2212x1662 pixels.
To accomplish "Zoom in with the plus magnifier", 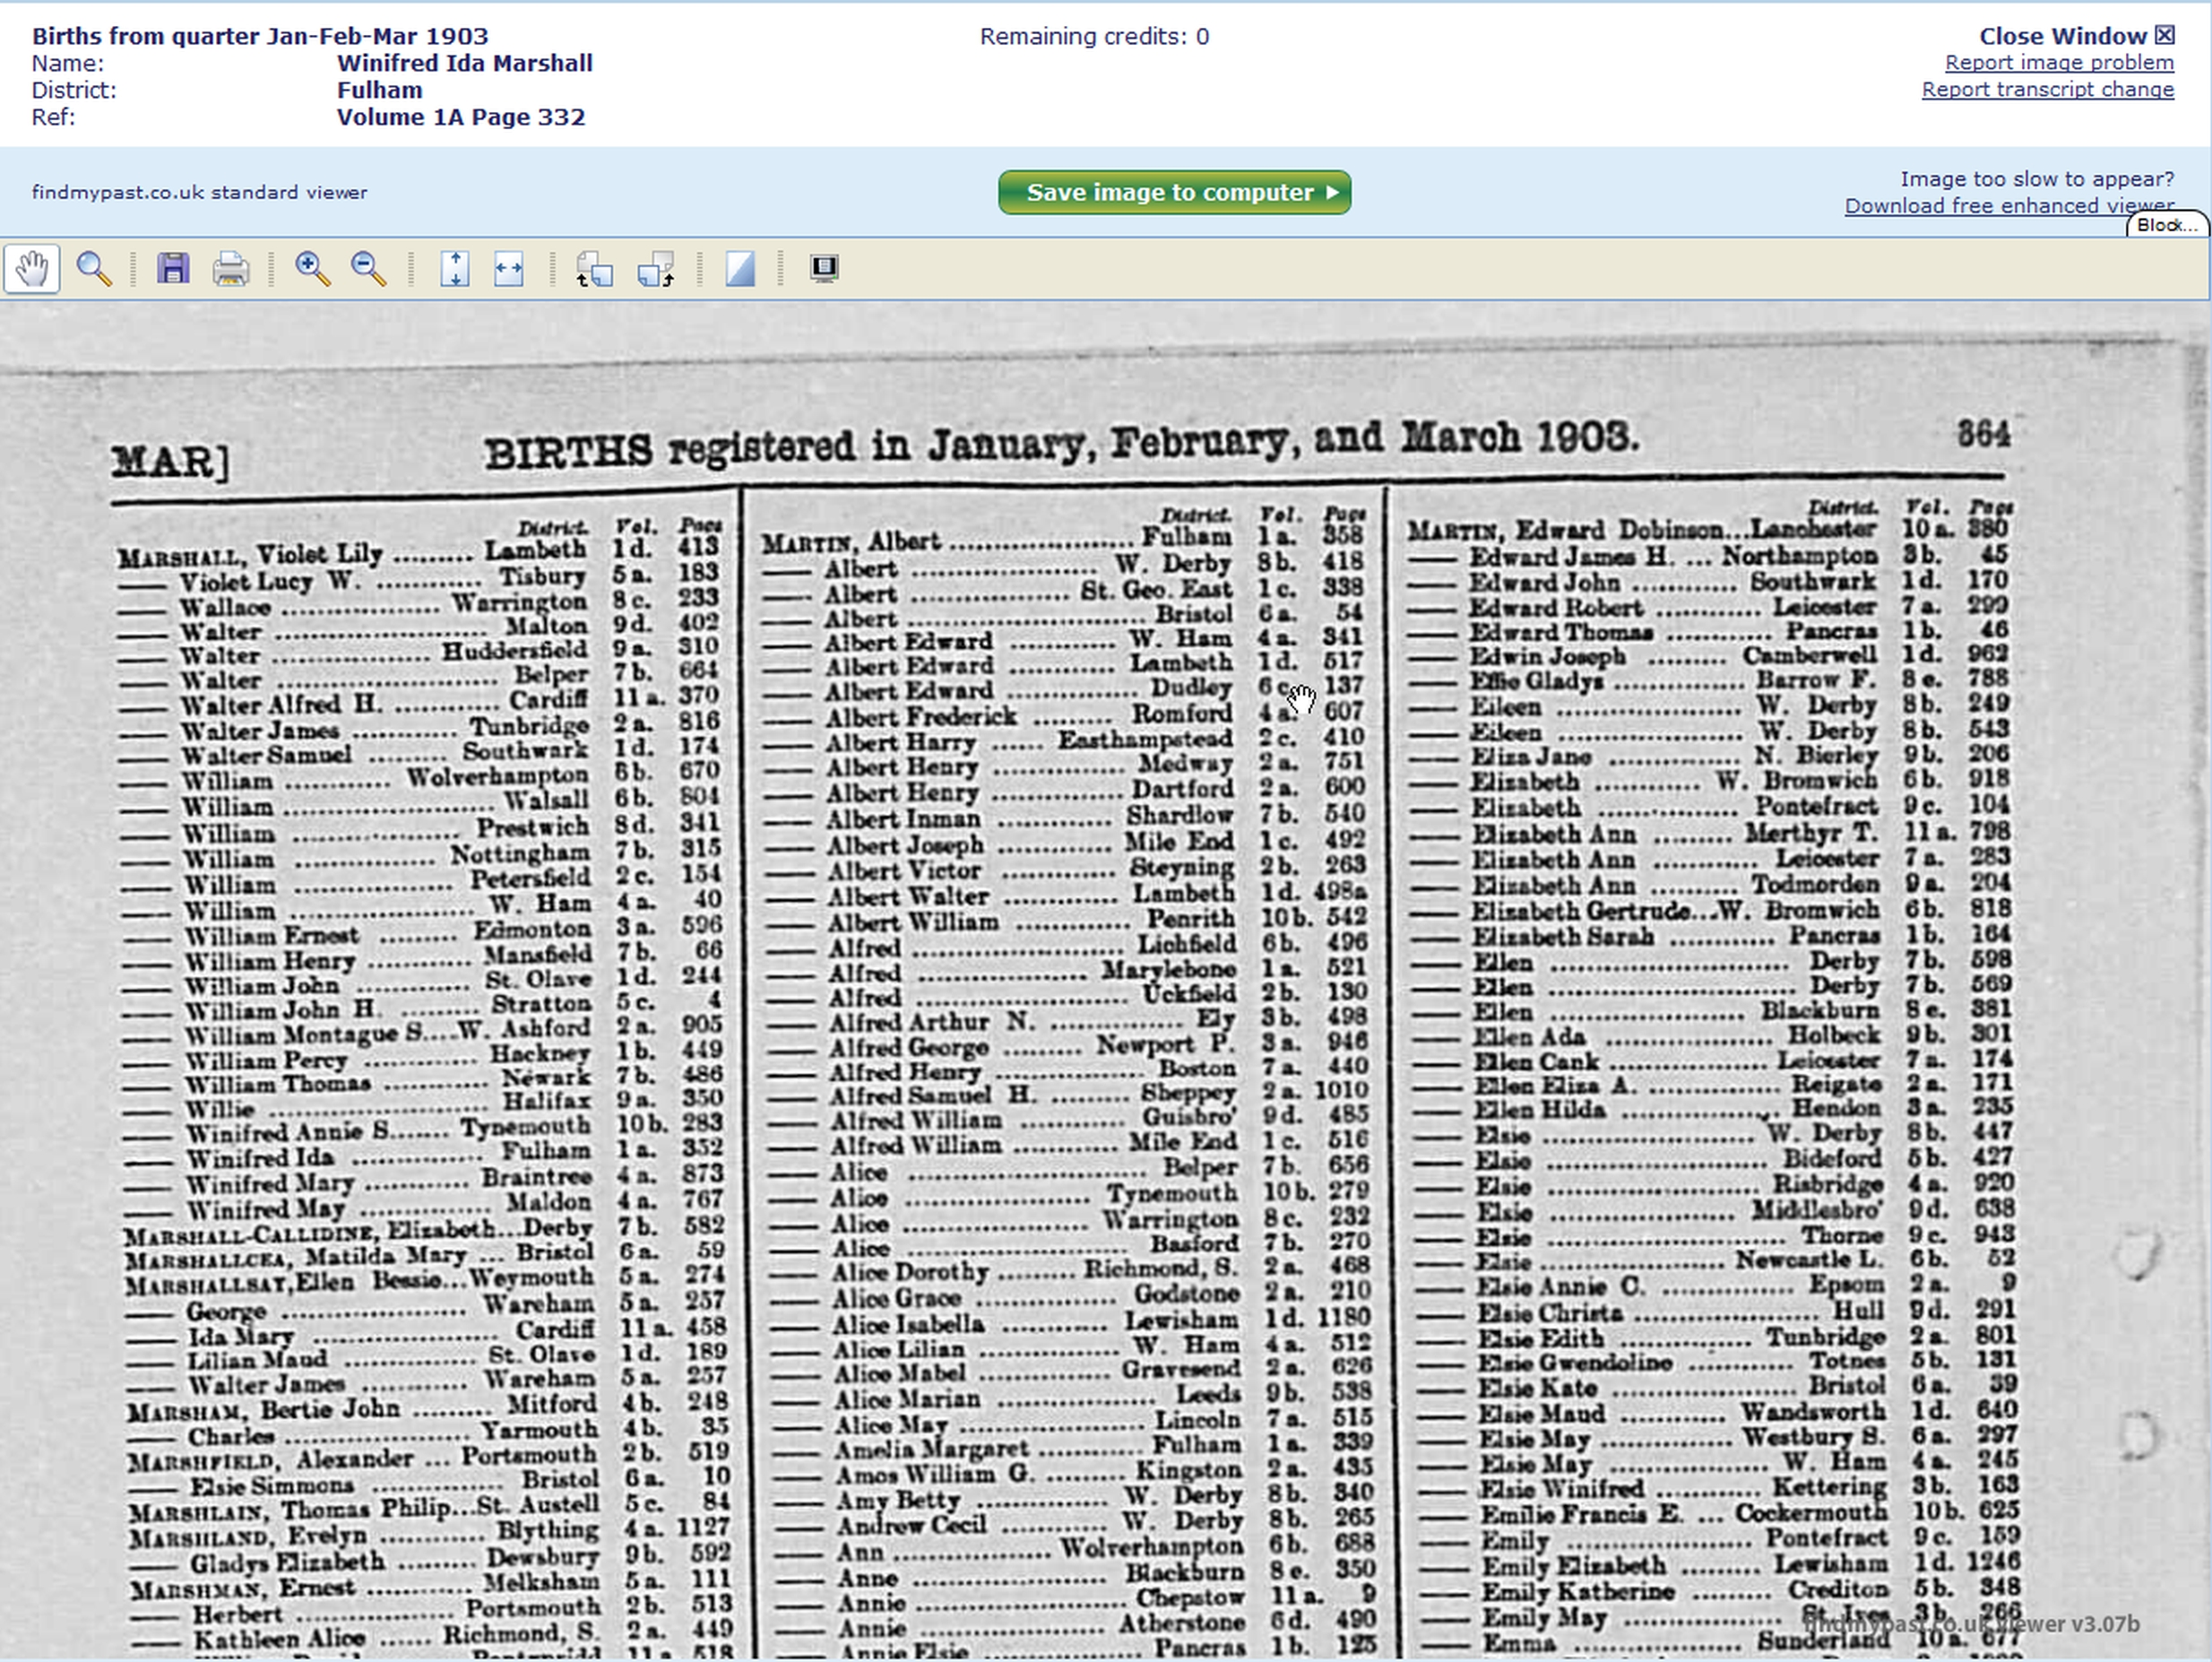I will click(x=312, y=269).
